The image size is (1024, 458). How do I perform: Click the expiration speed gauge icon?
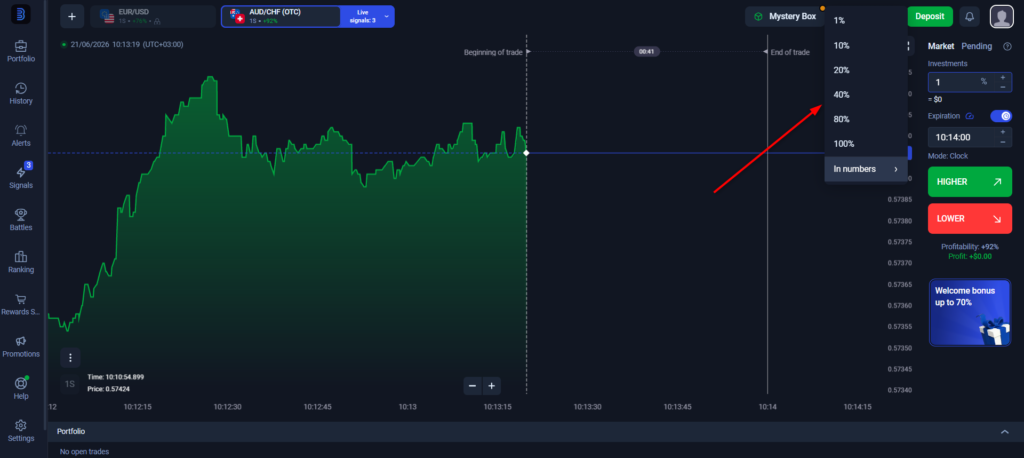click(x=970, y=116)
